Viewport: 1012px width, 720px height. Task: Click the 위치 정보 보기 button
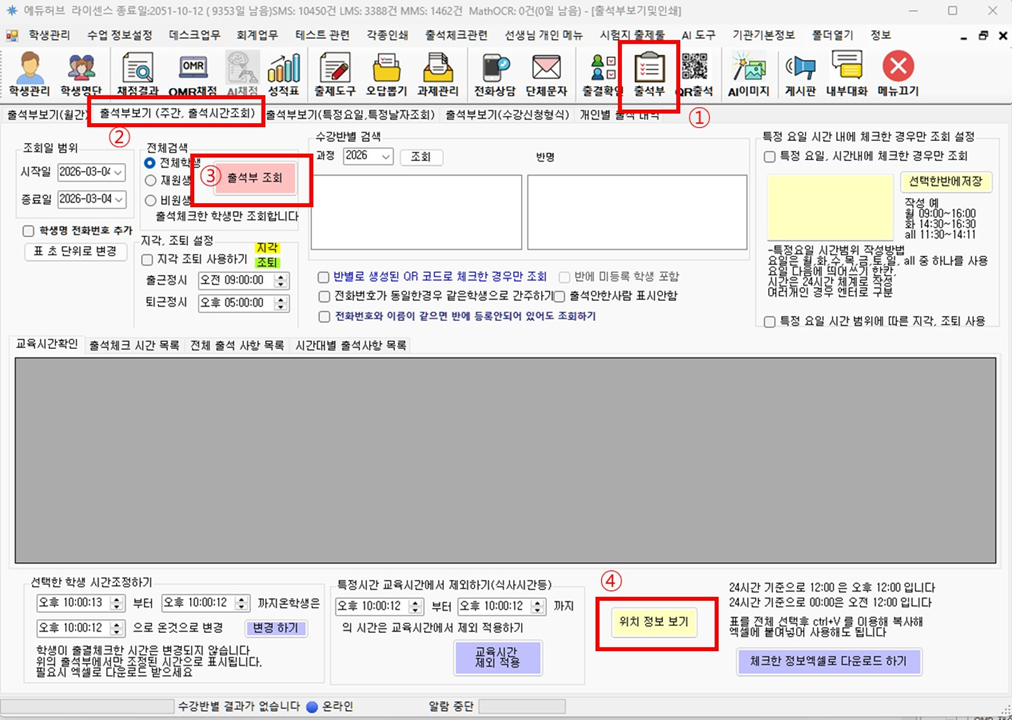click(656, 622)
